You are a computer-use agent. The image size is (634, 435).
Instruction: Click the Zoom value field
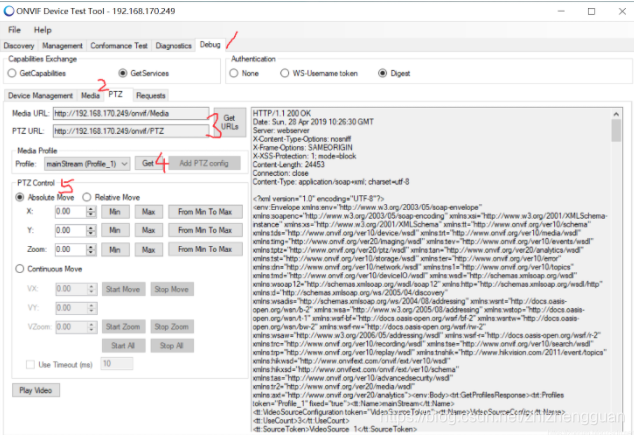tap(71, 249)
